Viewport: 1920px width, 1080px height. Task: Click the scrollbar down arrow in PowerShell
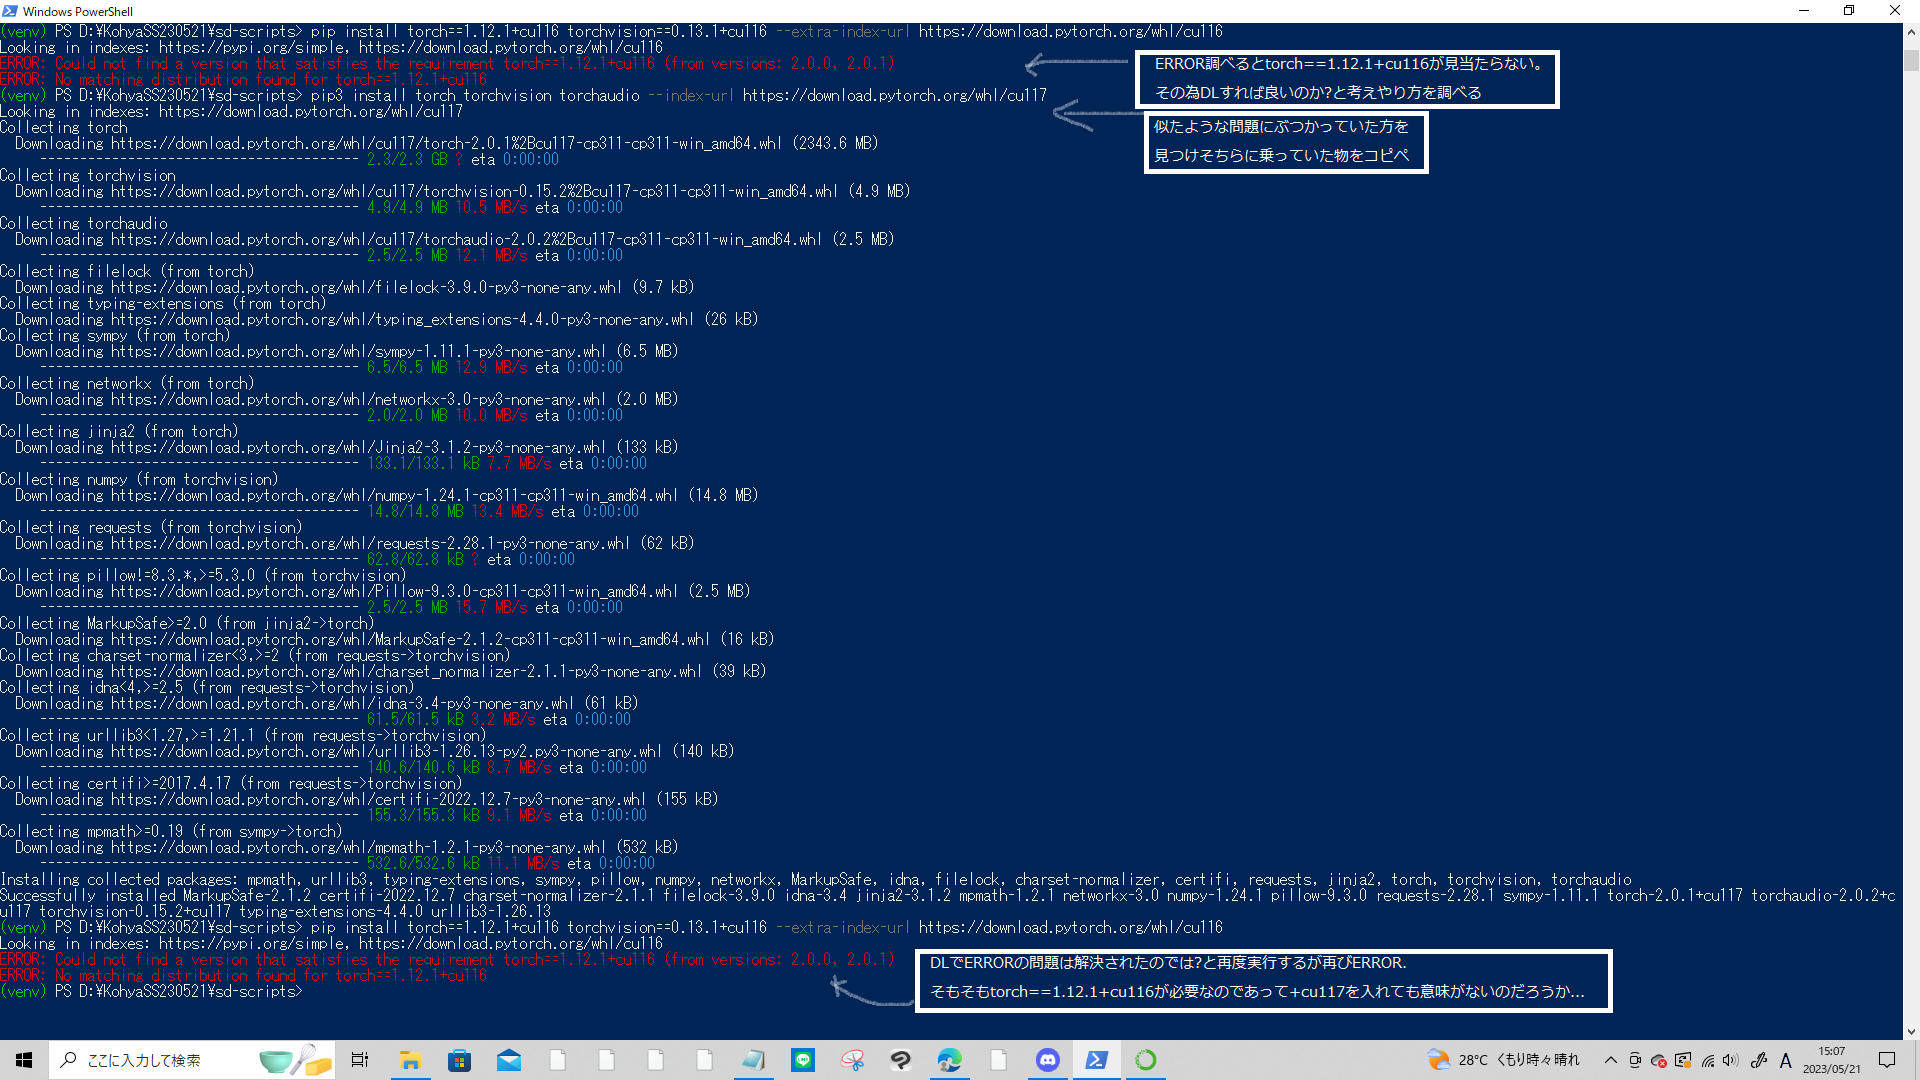pos(1911,1031)
